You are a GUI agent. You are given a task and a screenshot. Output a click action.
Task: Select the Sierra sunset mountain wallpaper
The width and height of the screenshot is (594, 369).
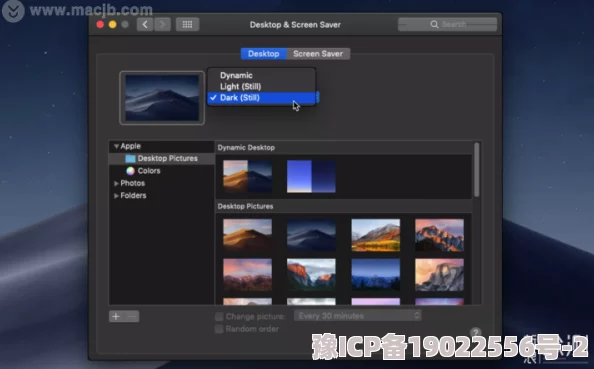point(439,235)
